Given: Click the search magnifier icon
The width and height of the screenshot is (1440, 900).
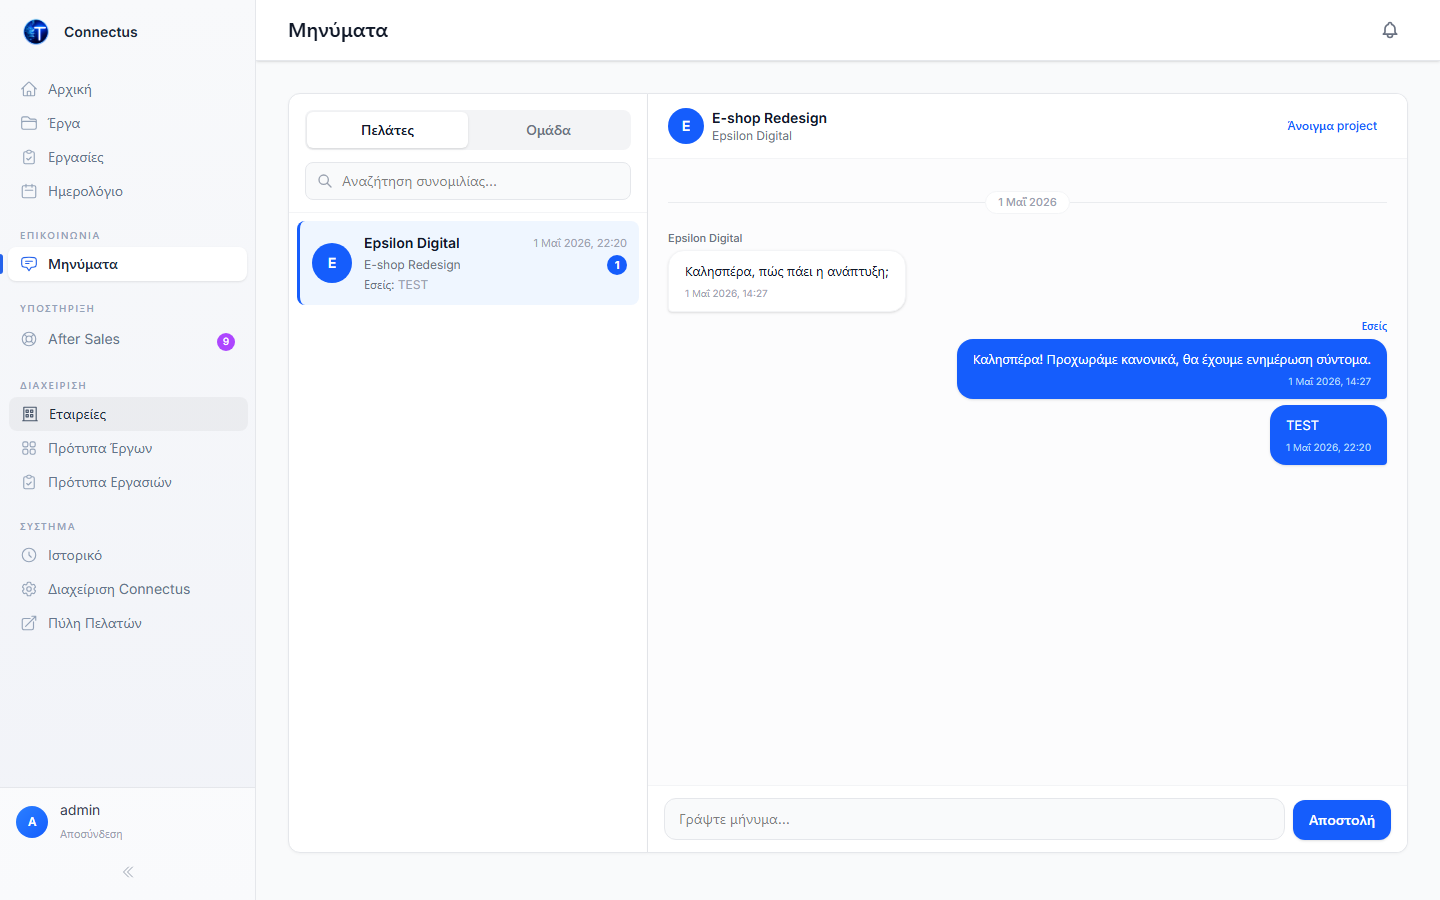Looking at the screenshot, I should [325, 181].
